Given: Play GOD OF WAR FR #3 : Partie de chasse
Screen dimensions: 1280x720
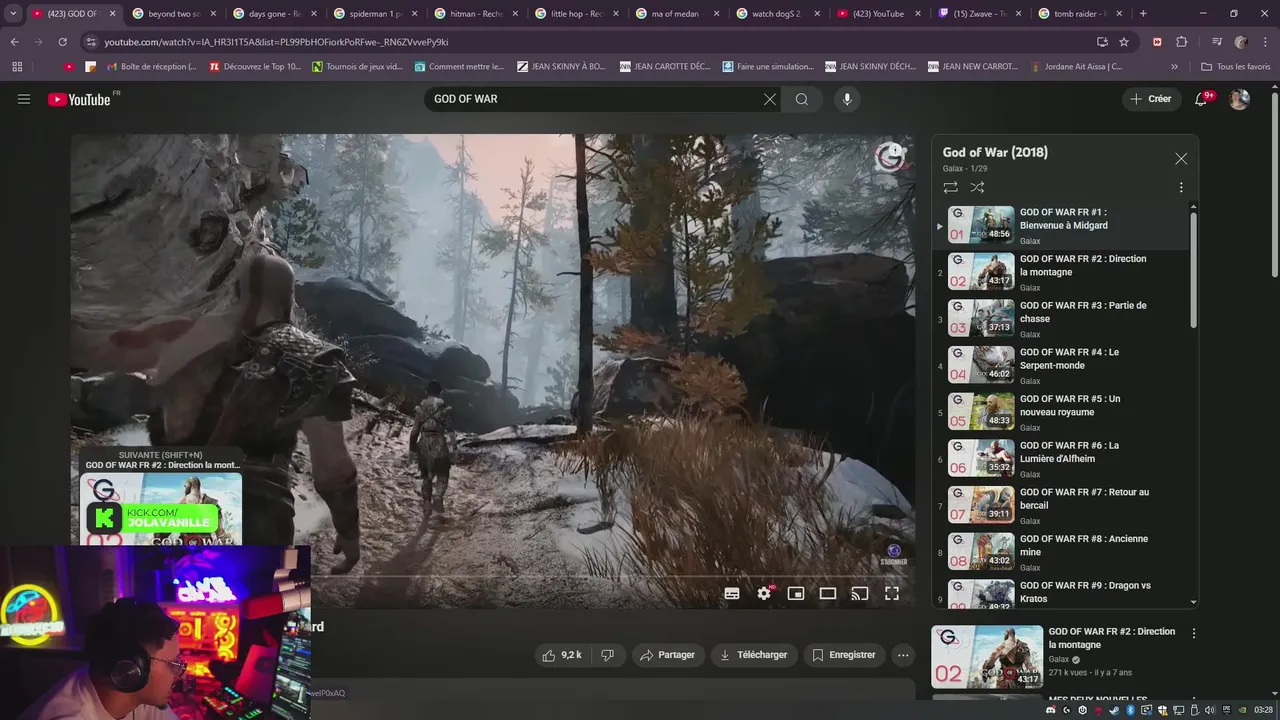Looking at the screenshot, I should point(1062,318).
